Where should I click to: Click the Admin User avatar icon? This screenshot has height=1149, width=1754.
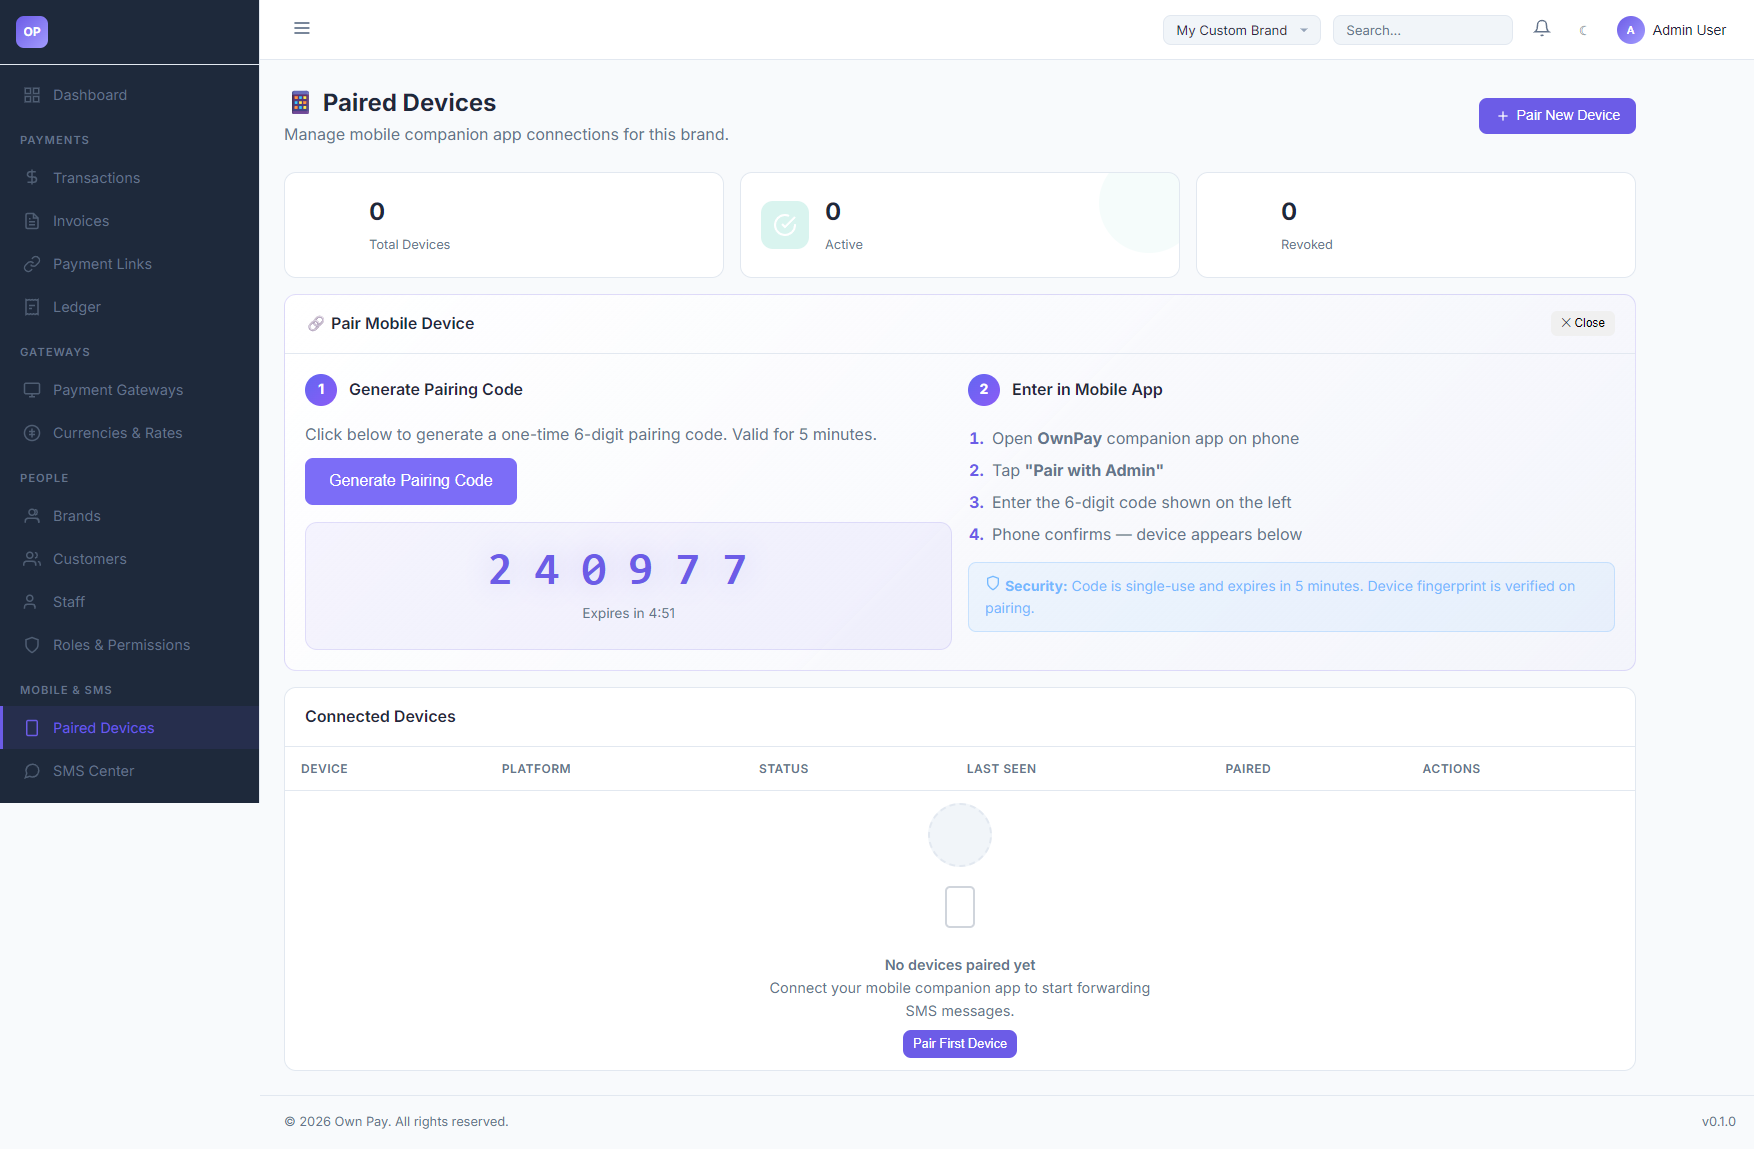1631,30
